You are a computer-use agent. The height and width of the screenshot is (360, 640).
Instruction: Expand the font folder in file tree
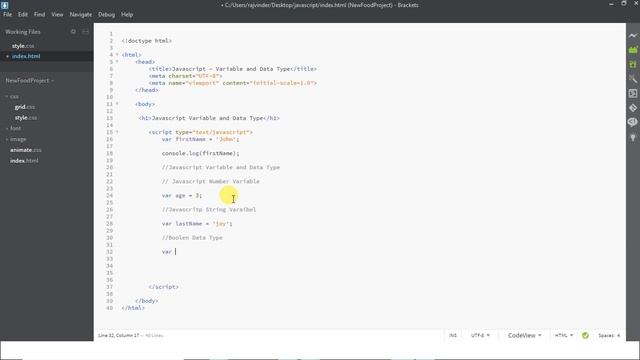13,128
